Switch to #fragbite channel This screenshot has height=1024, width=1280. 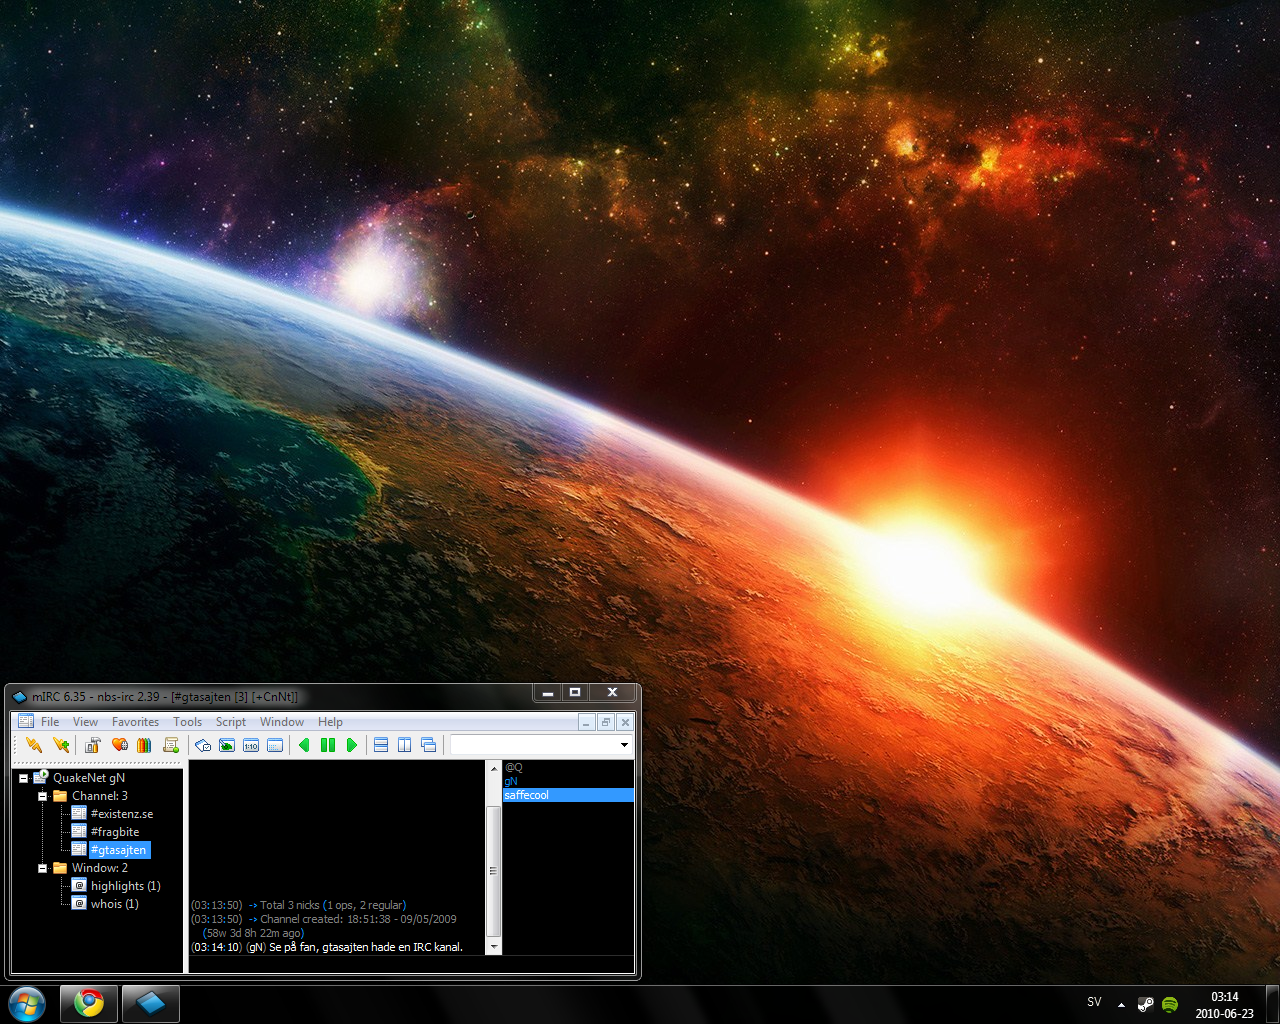pyautogui.click(x=114, y=832)
